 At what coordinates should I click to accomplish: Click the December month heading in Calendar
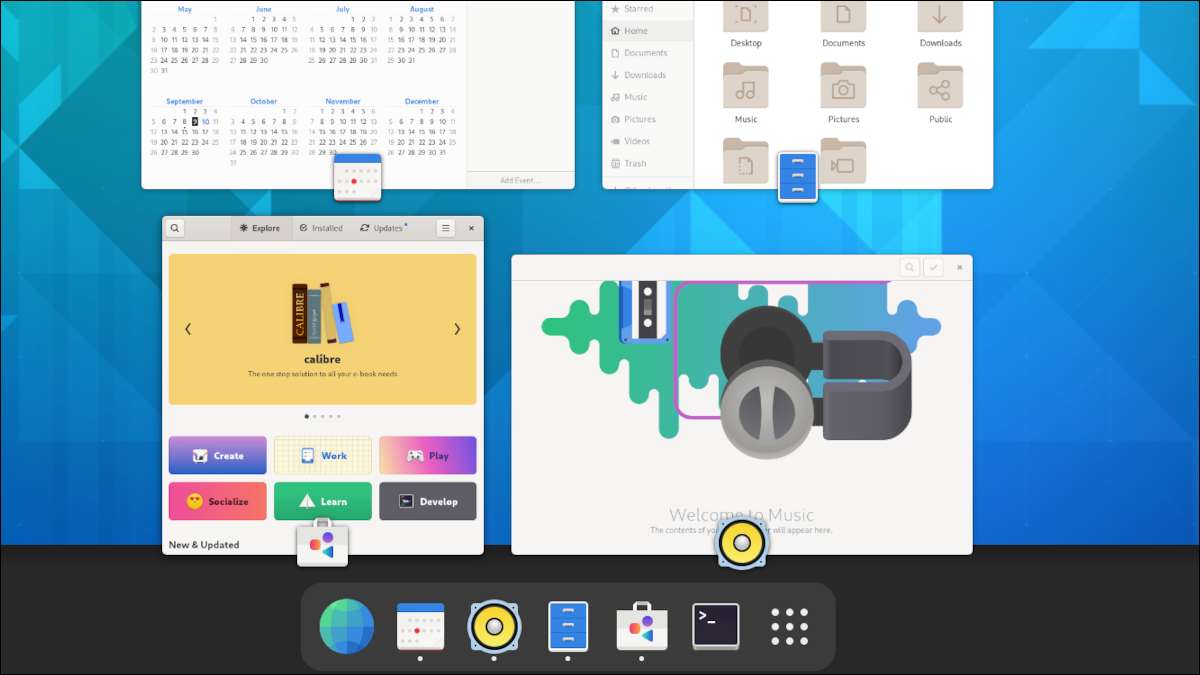point(422,101)
